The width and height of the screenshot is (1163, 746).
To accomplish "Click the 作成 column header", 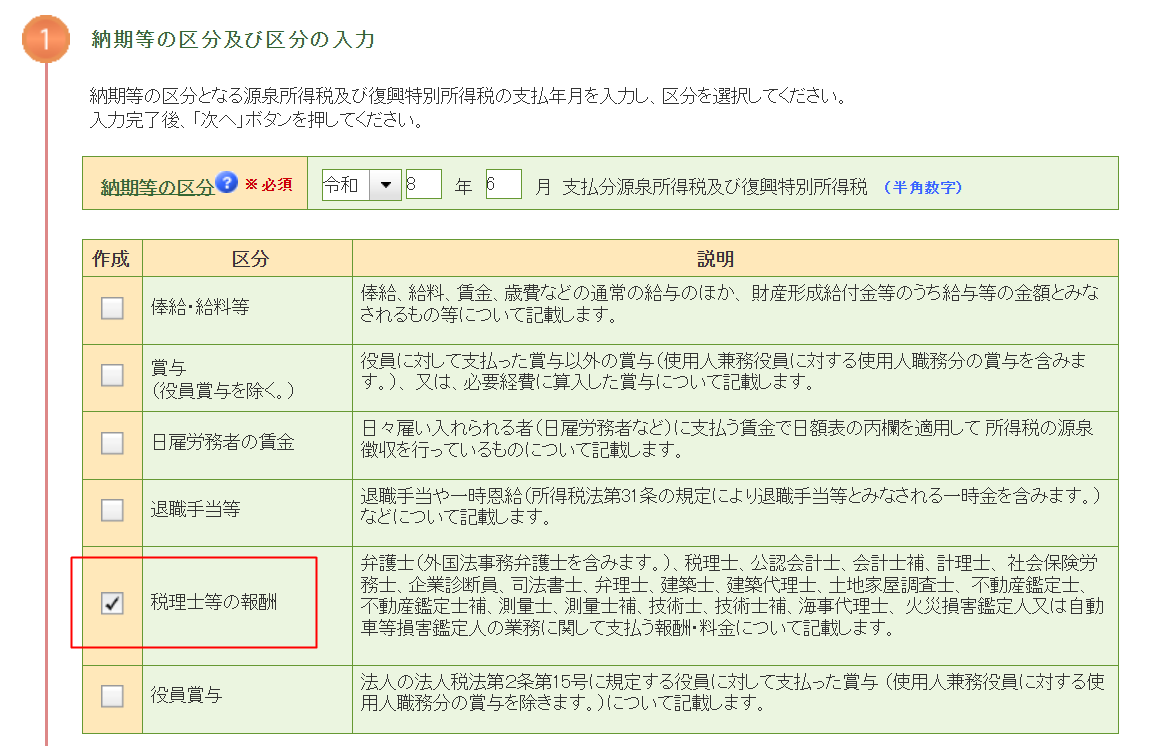I will pos(111,259).
